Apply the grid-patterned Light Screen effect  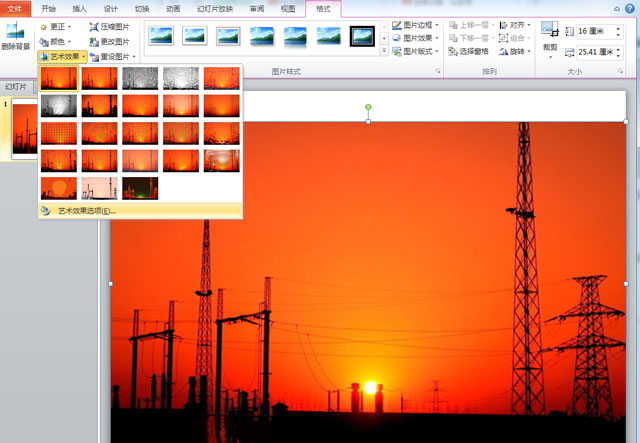tap(59, 133)
